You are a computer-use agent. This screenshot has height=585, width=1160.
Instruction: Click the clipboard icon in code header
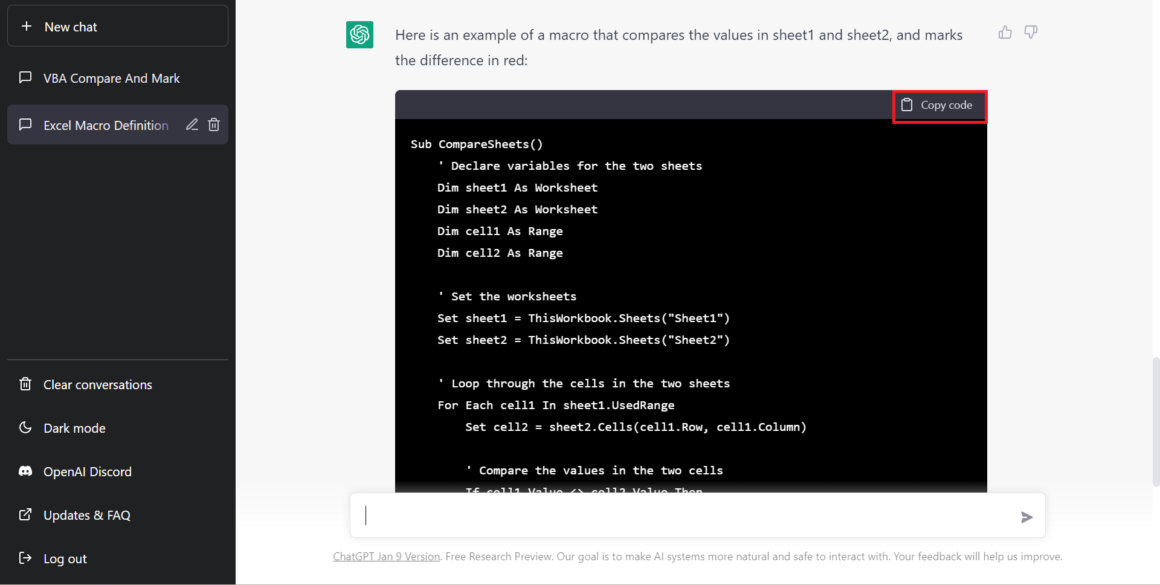[907, 105]
